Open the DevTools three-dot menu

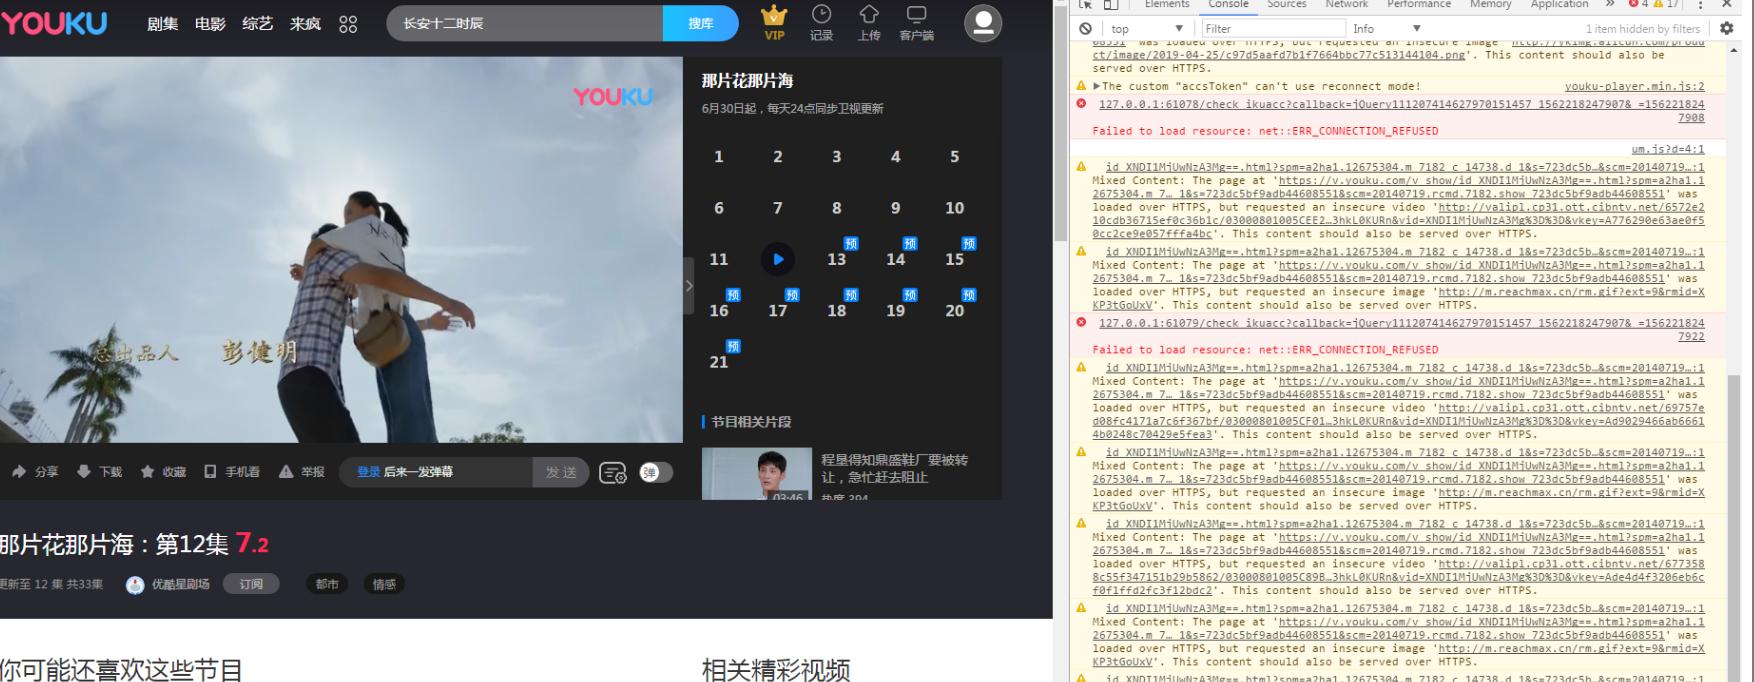pos(1700,4)
